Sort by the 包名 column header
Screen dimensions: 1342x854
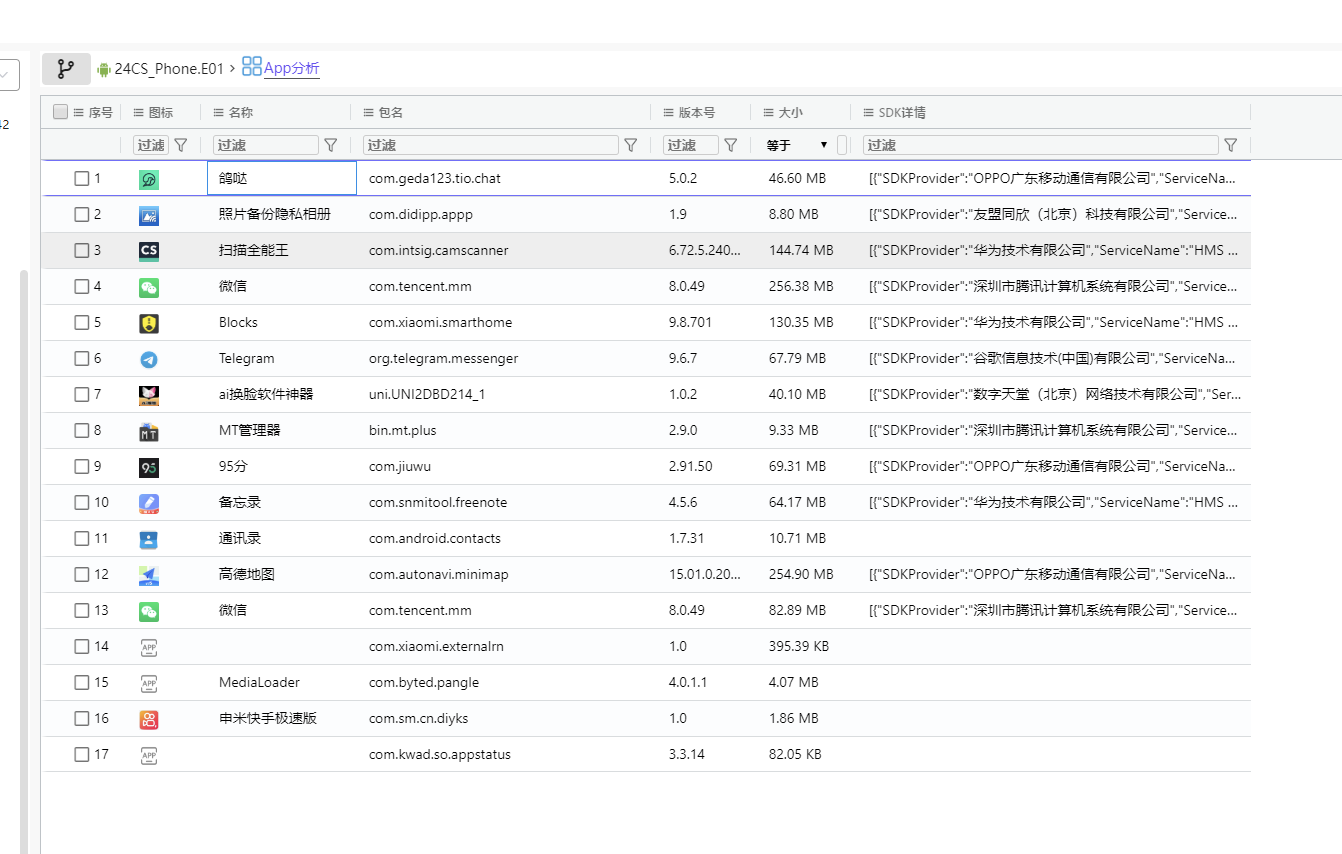click(391, 113)
